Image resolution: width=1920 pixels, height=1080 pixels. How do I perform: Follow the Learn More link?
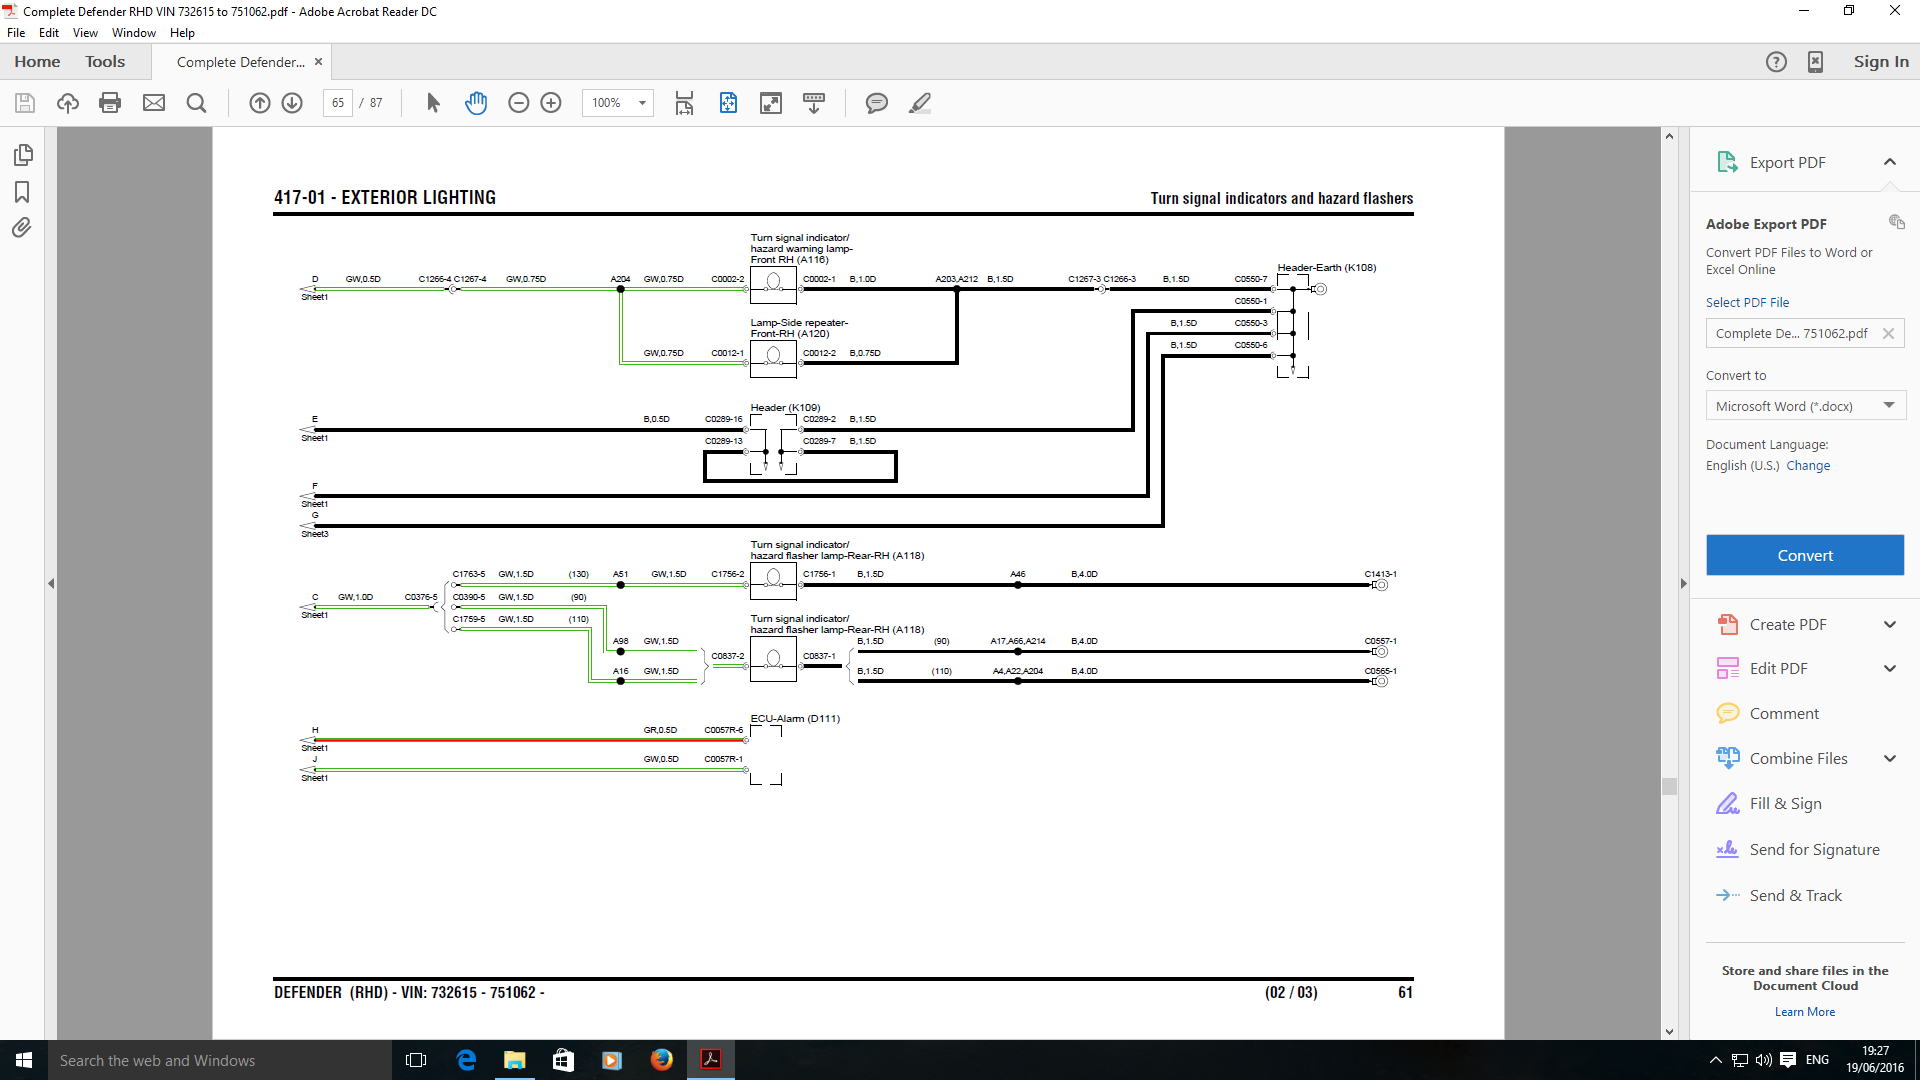click(x=1805, y=1012)
